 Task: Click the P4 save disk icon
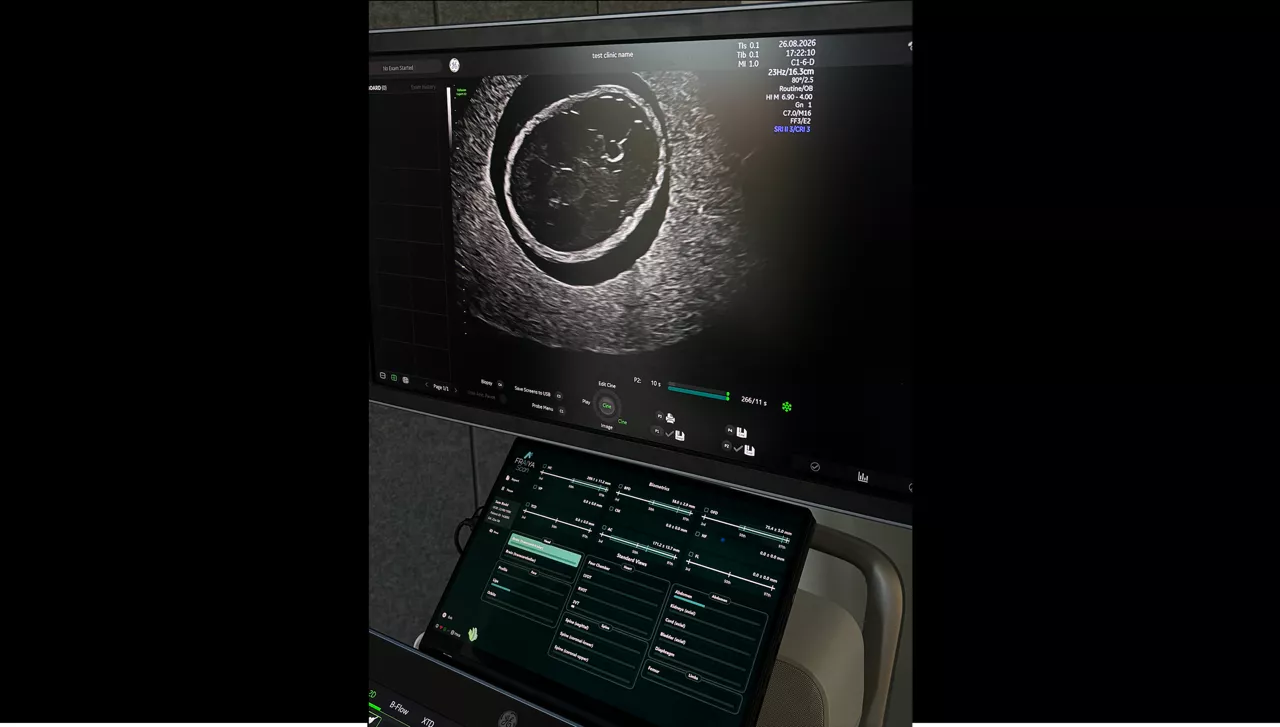pyautogui.click(x=741, y=432)
